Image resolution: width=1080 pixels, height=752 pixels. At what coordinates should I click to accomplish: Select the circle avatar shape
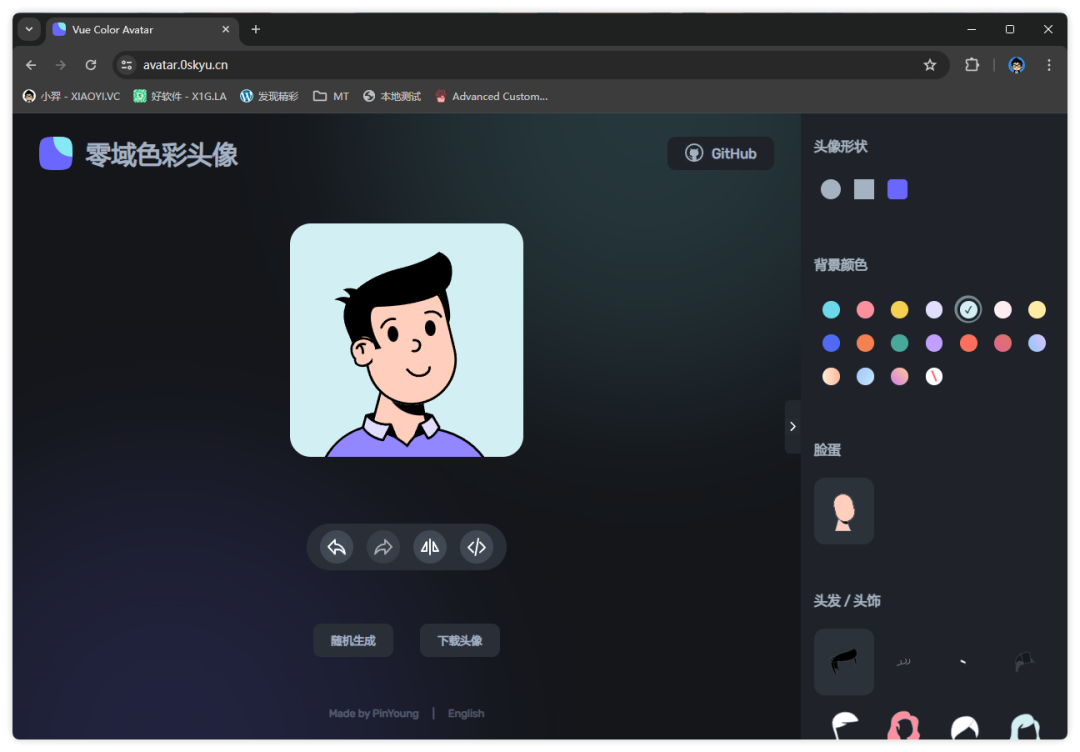(831, 189)
